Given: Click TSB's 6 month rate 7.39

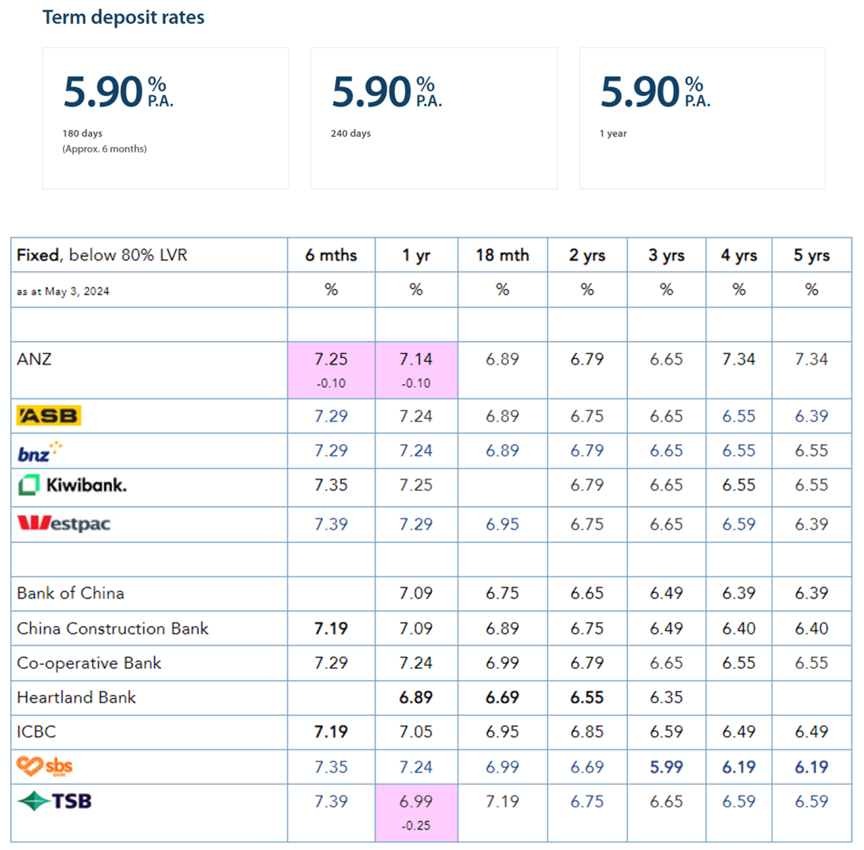Looking at the screenshot, I should [331, 802].
